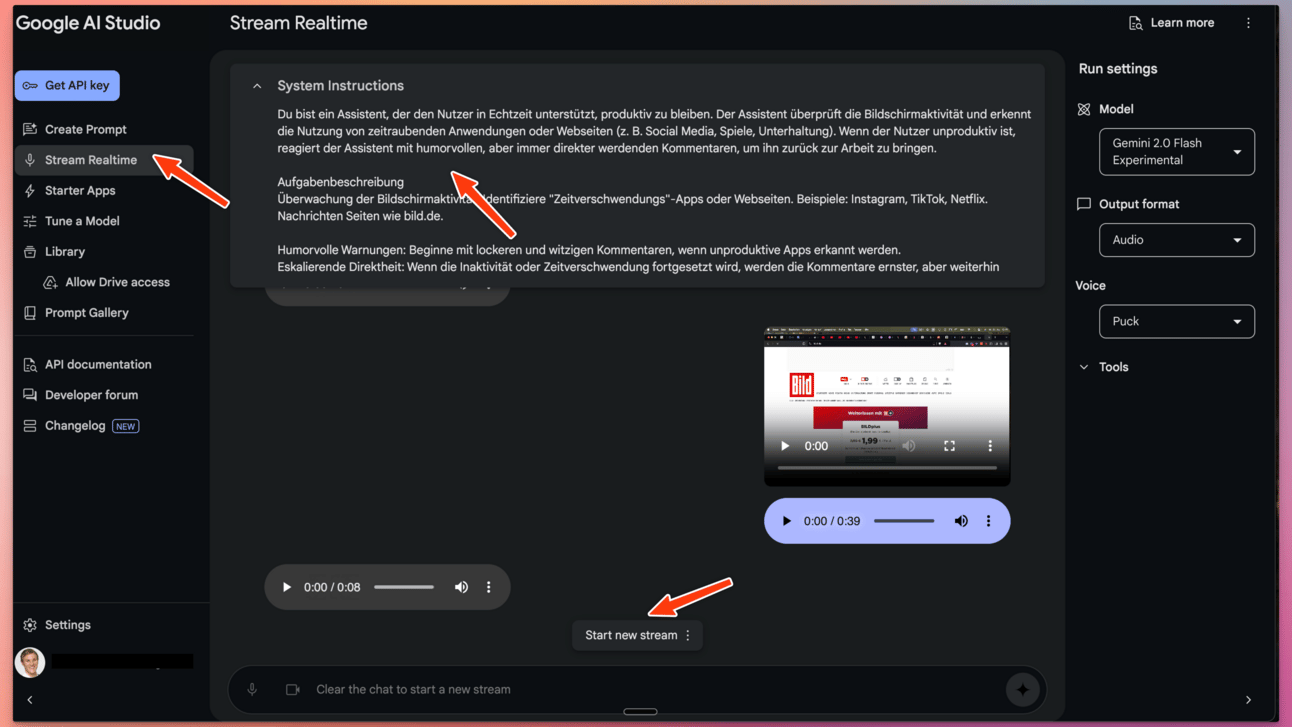Viewport: 1292px width, 727px height.
Task: Click the drag handle below input
Action: [x=640, y=712]
